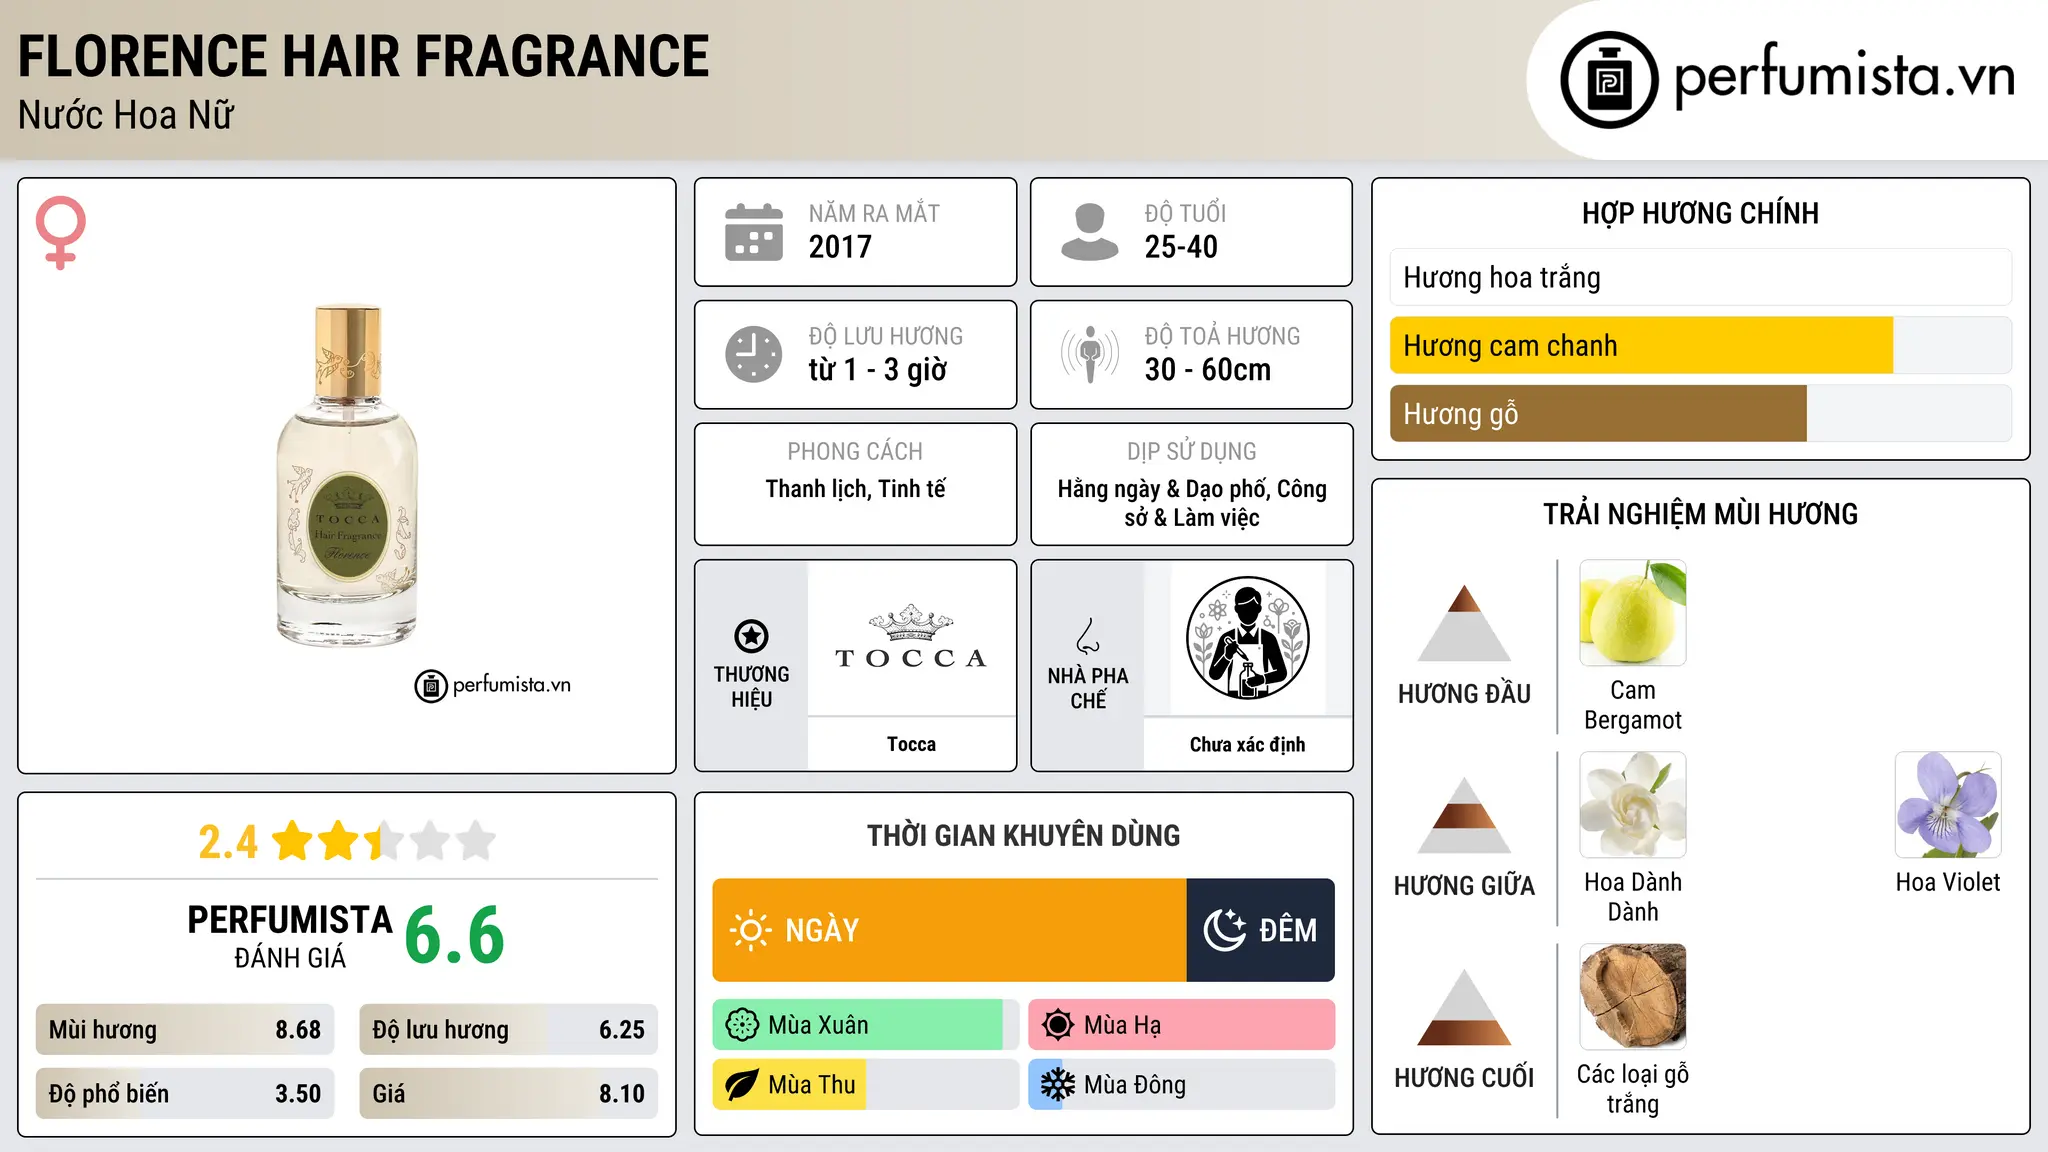This screenshot has width=2048, height=1152.
Task: Click the style text Thanh lịch, Tinh tế
Action: click(x=855, y=489)
